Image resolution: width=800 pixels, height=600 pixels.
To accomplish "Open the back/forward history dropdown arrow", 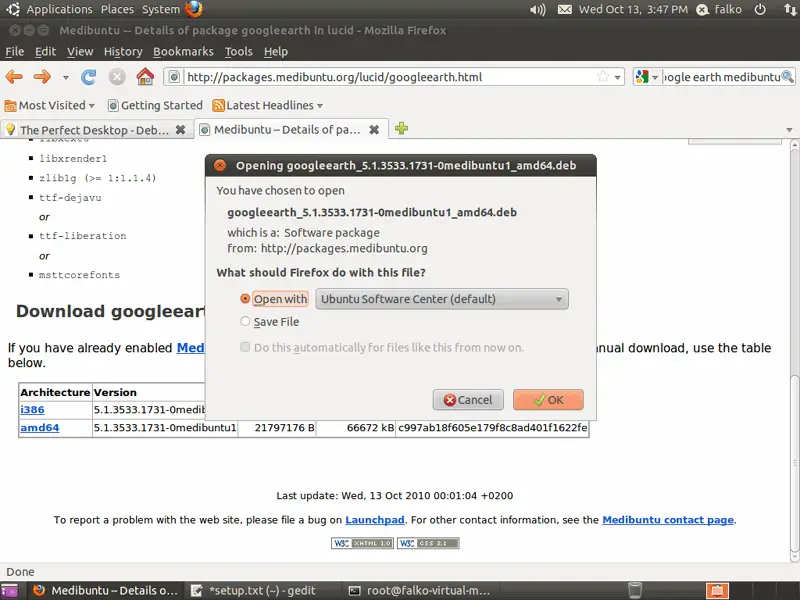I will [x=66, y=78].
